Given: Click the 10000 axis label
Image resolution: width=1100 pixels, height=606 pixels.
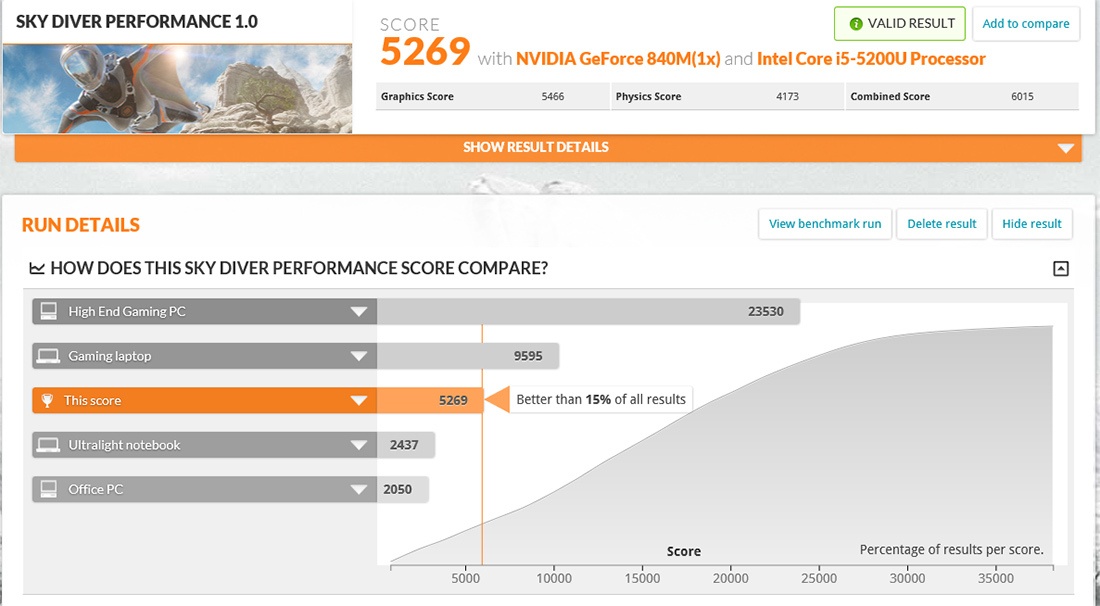Looking at the screenshot, I should (x=554, y=579).
